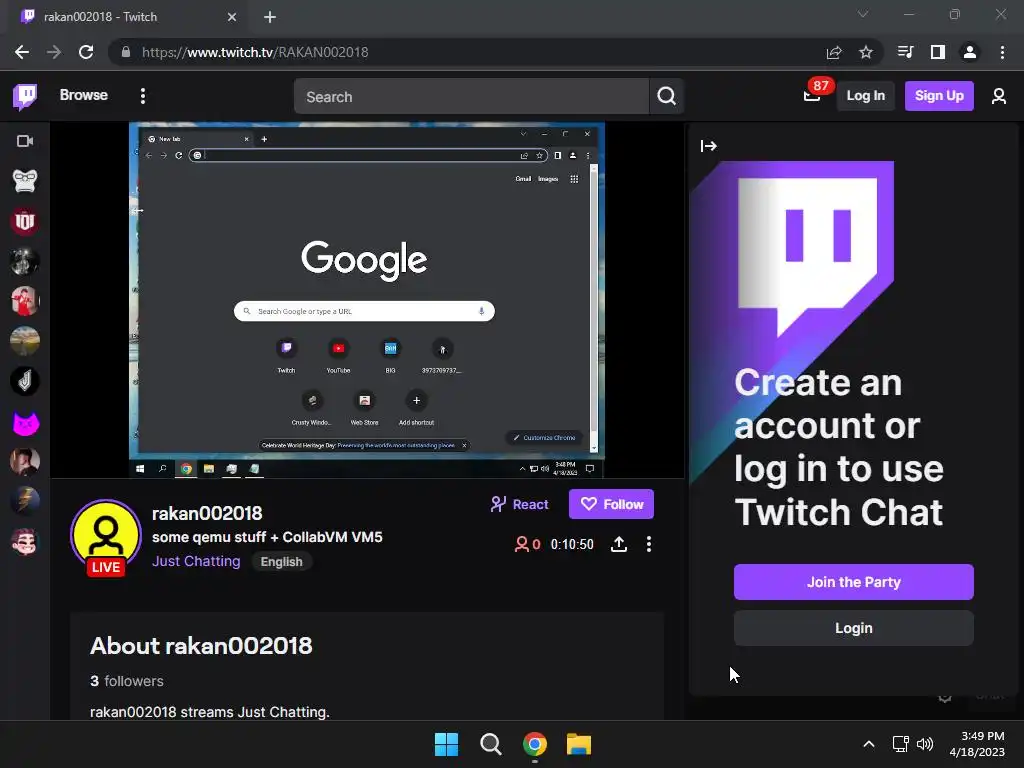
Task: Open Windows taskbar search
Action: coord(490,744)
